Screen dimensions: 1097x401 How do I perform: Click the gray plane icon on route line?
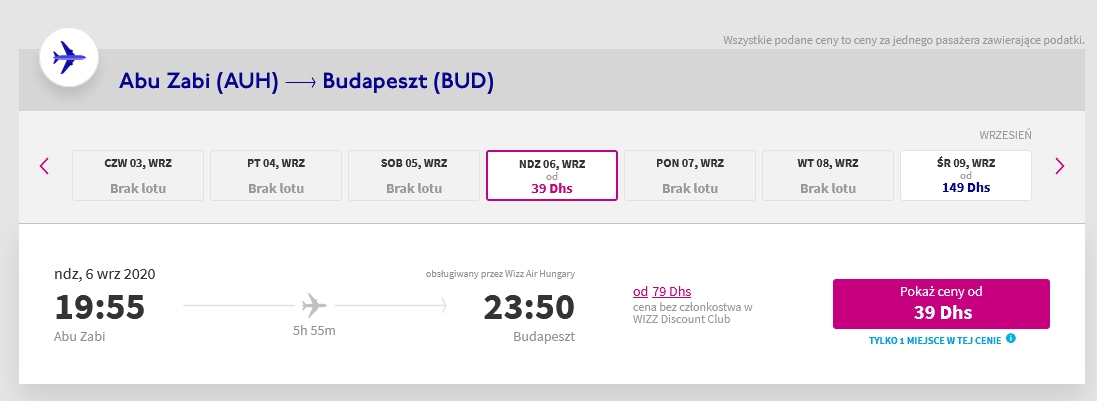pos(314,305)
